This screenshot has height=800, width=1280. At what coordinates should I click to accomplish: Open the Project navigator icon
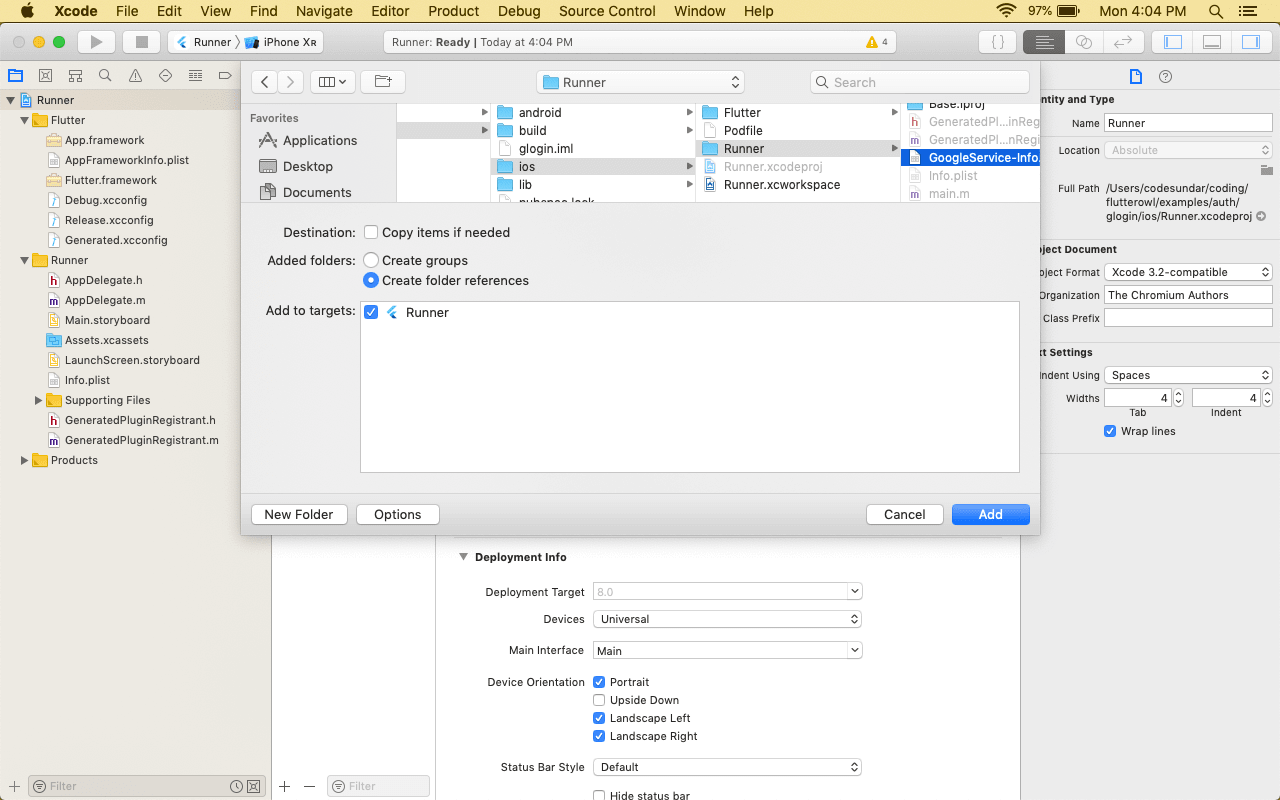point(15,76)
